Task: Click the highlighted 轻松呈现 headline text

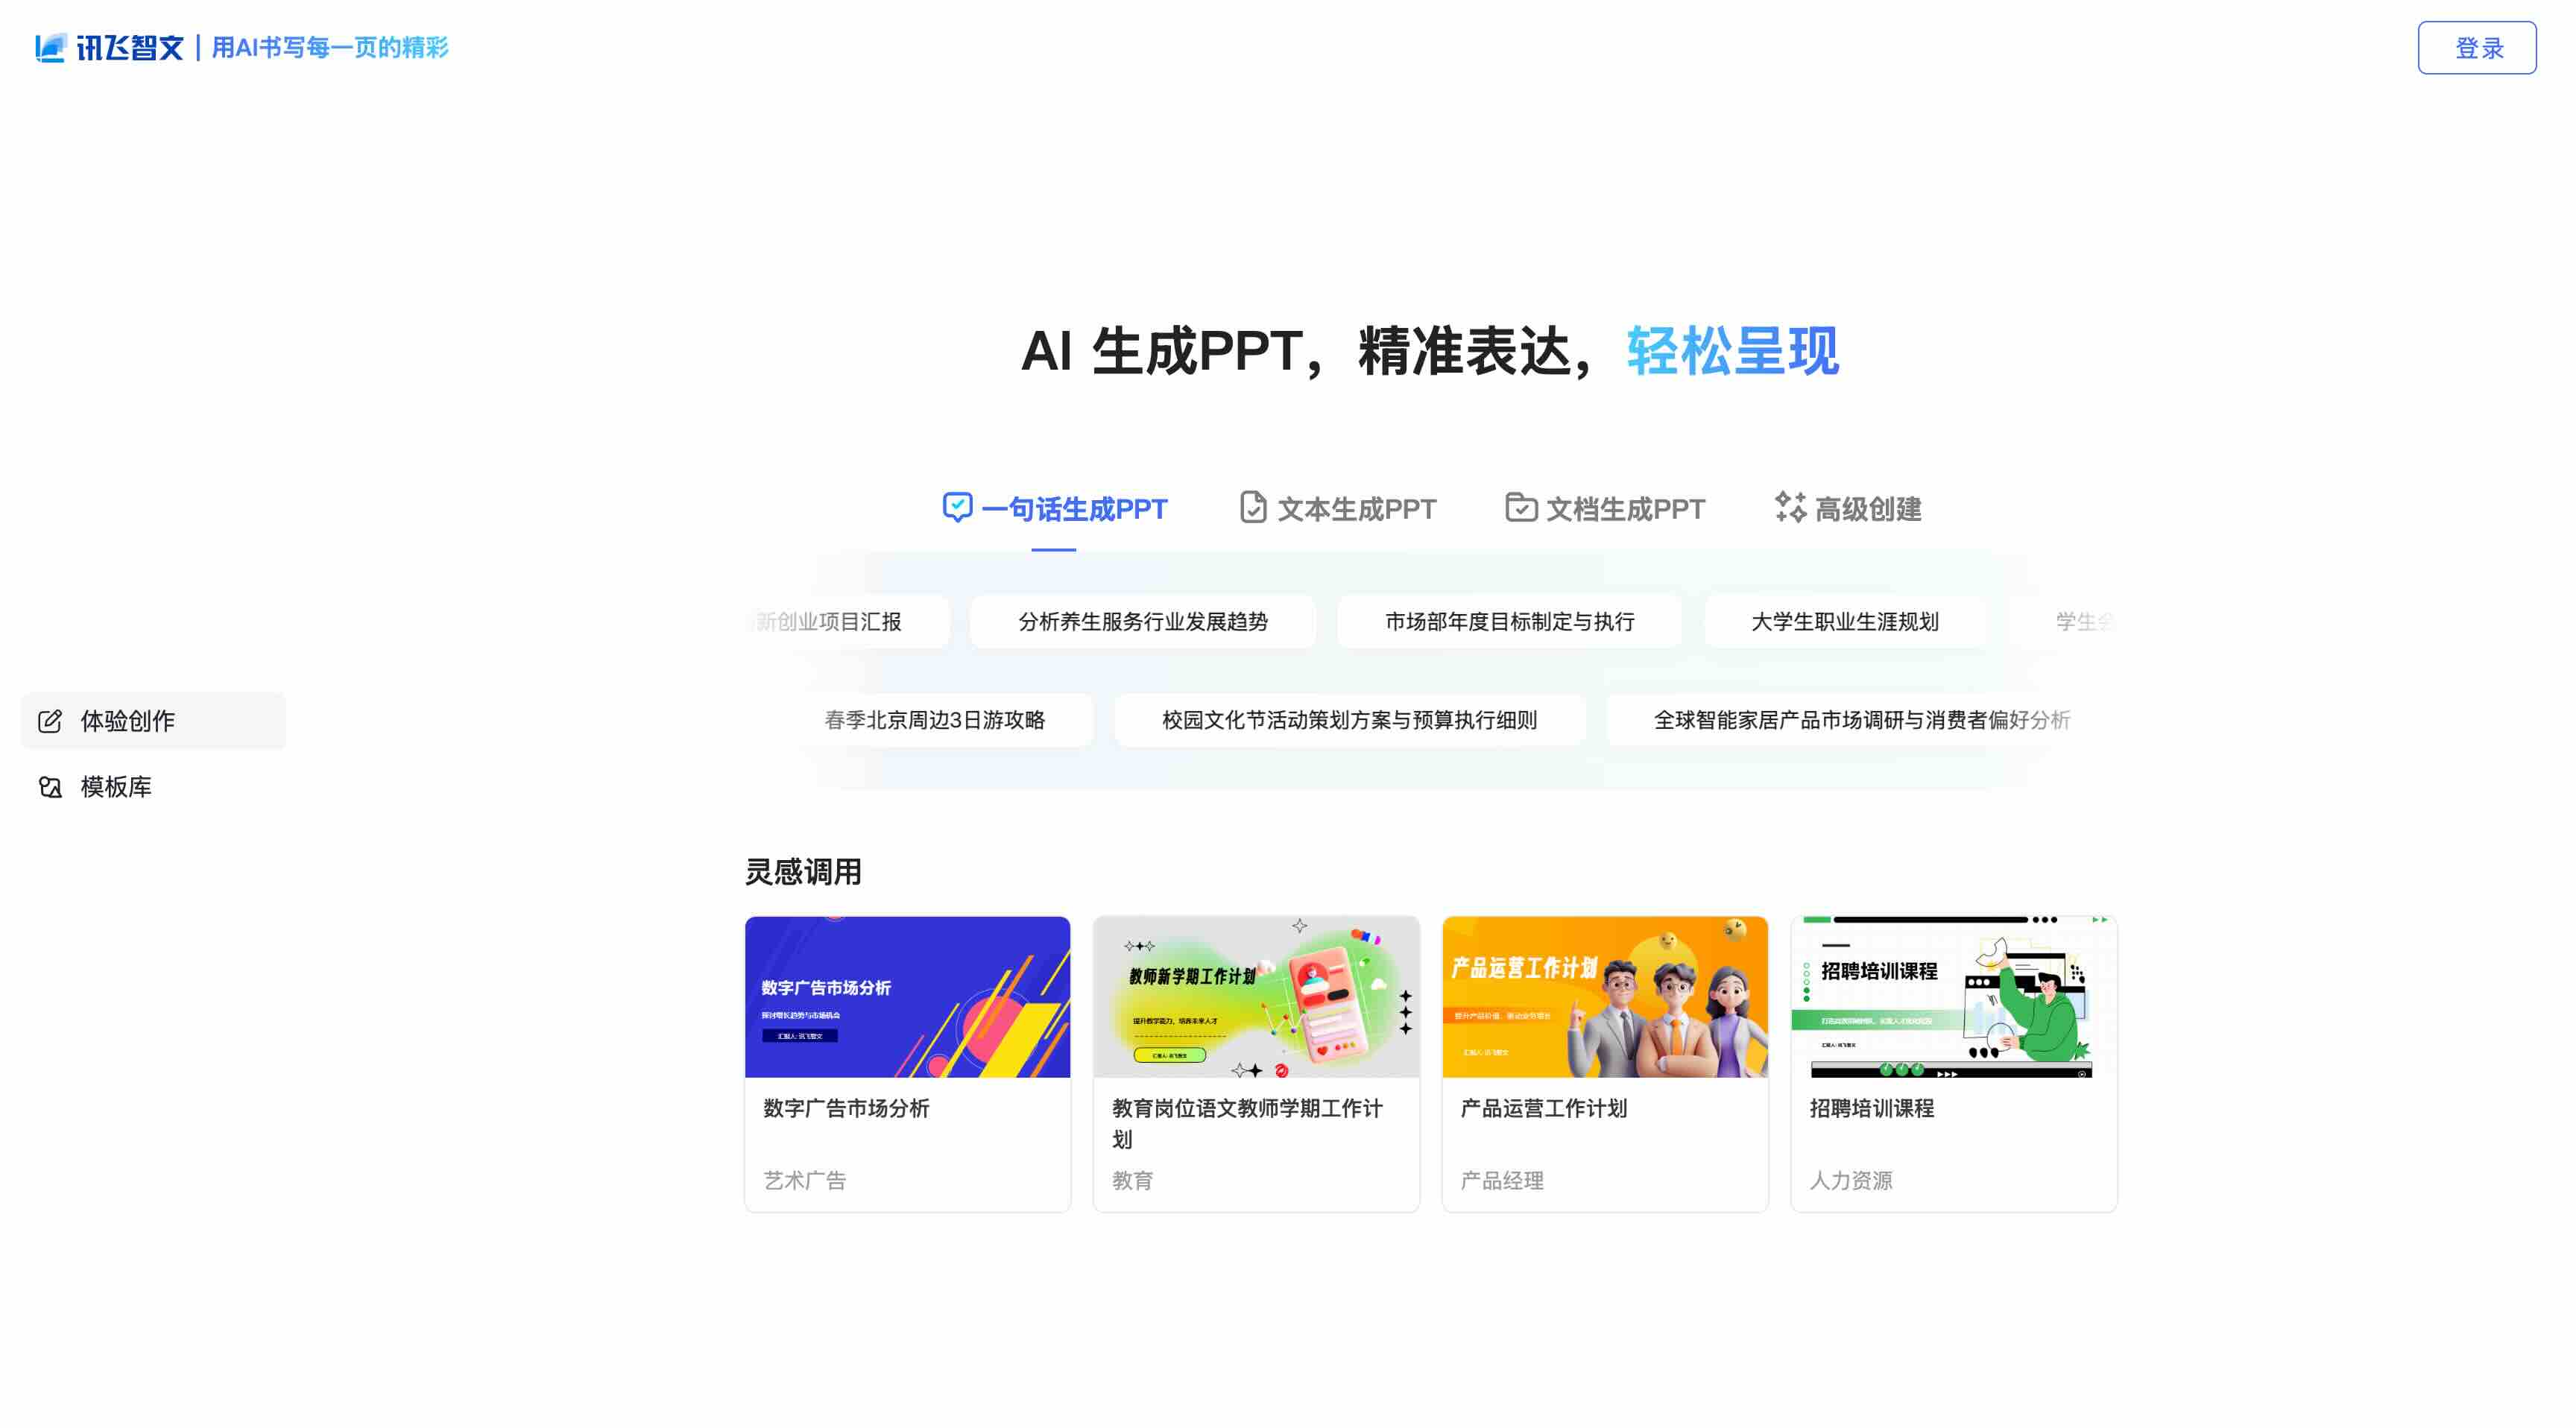Action: [1732, 351]
